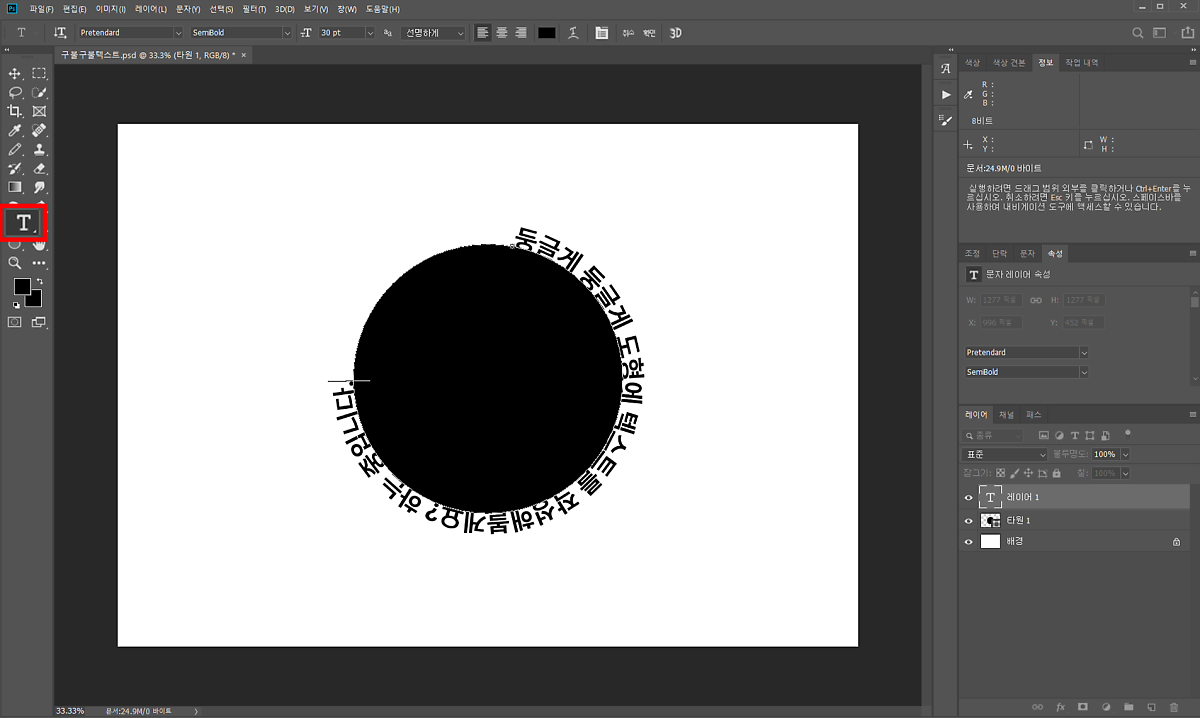
Task: Click the delete layer trash icon
Action: click(1173, 707)
